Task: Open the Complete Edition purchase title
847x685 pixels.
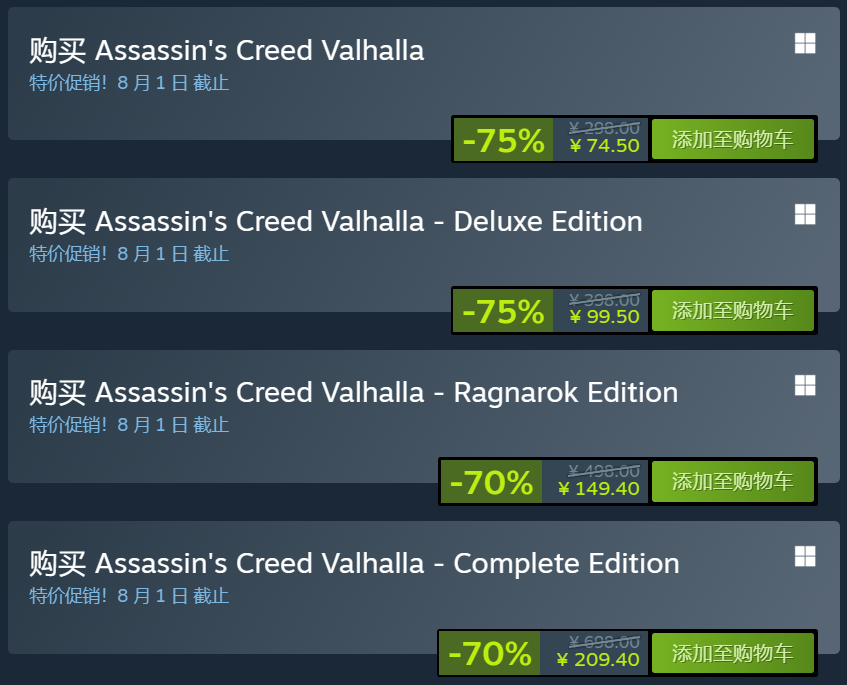Action: click(354, 563)
